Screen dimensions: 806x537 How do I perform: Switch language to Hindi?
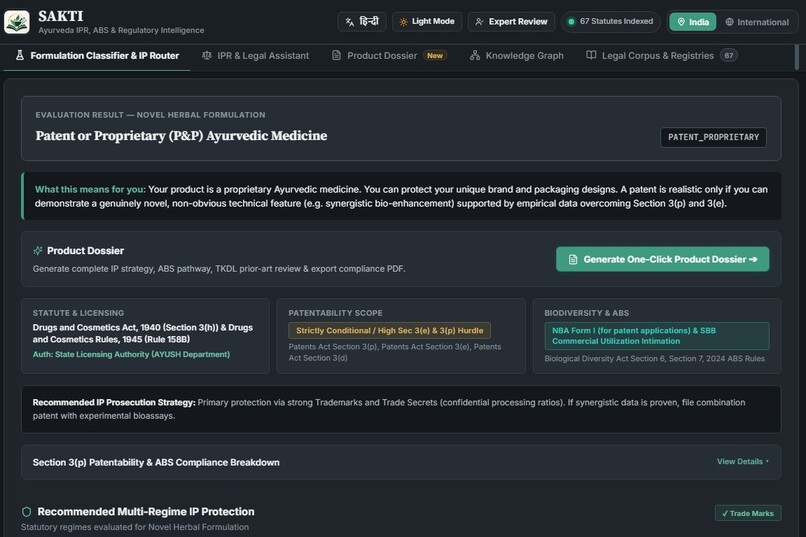pos(362,22)
